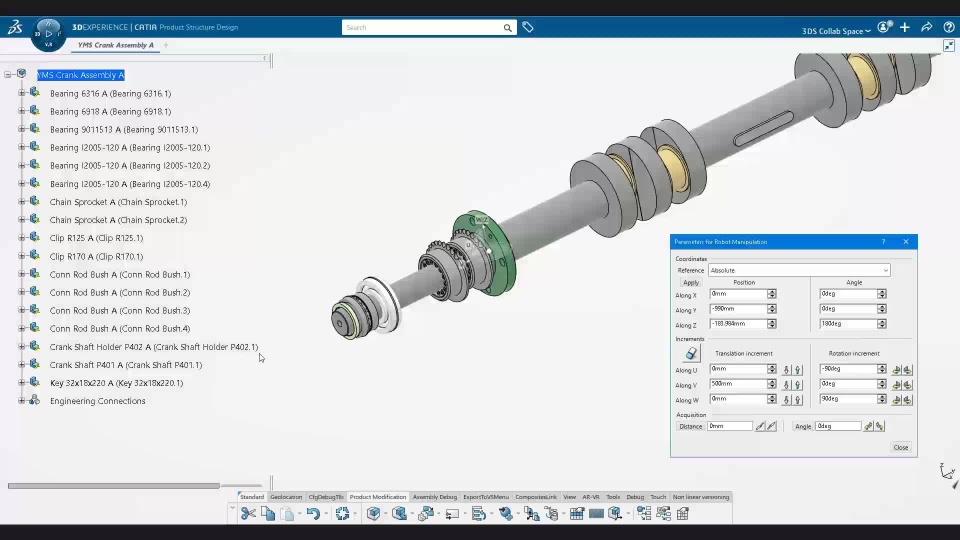Click Along Z angle stepper arrows
The height and width of the screenshot is (540, 960).
[882, 323]
